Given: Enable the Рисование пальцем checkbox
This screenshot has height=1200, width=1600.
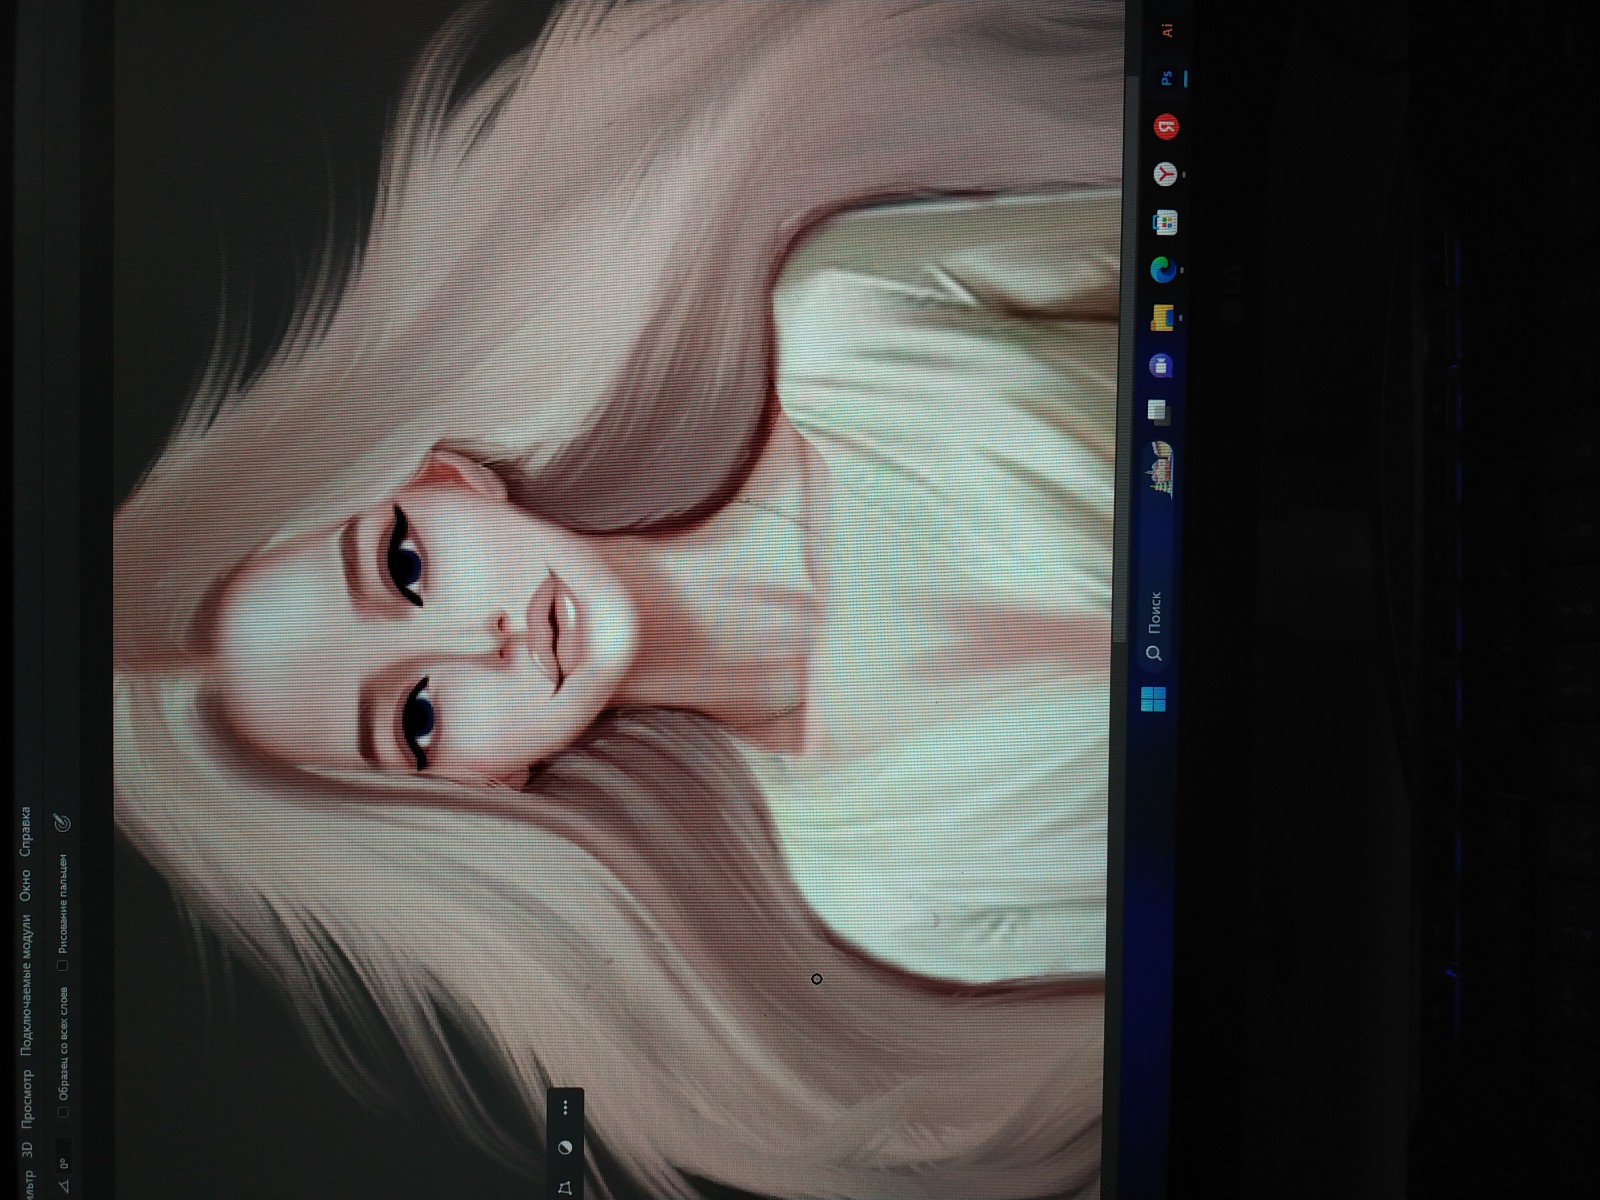Looking at the screenshot, I should (63, 966).
